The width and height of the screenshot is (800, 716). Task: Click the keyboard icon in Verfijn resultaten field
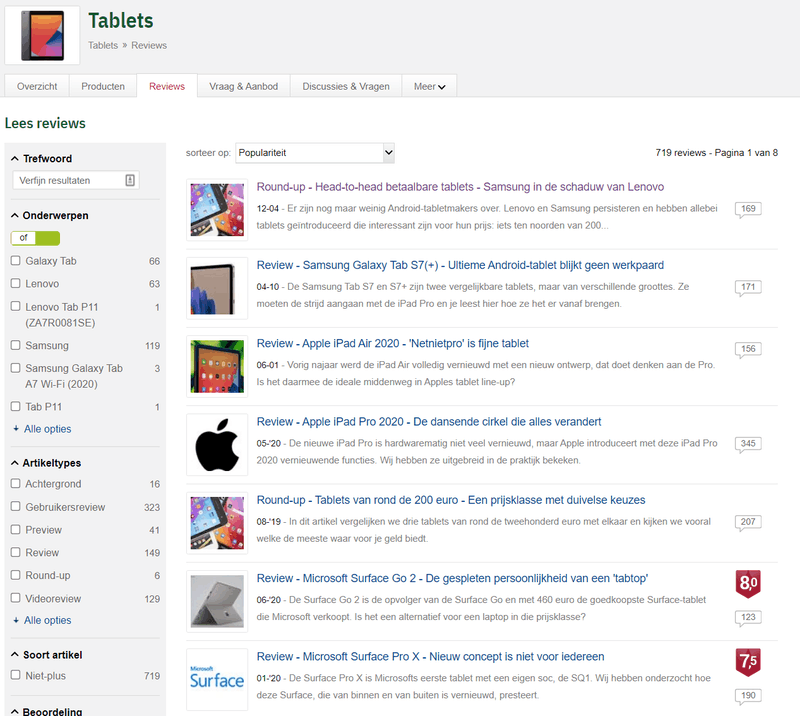click(x=130, y=180)
